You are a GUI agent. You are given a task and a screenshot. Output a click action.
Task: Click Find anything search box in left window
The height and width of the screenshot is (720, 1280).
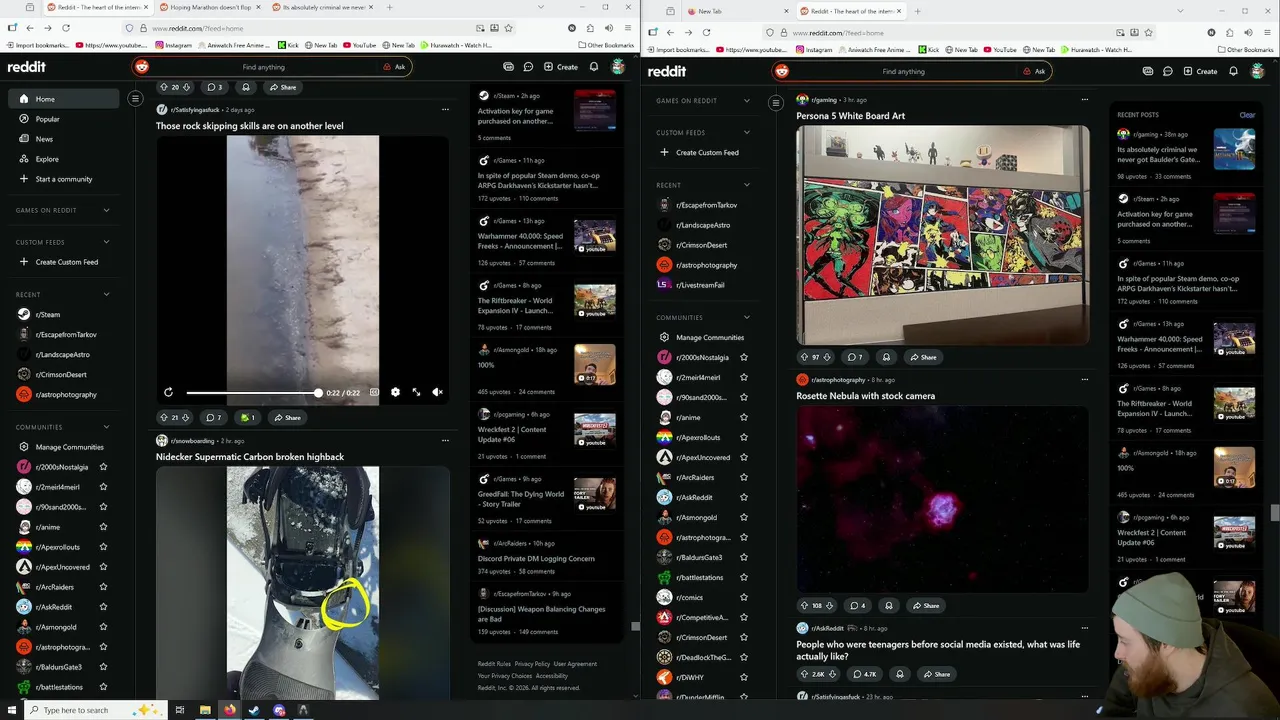[264, 67]
